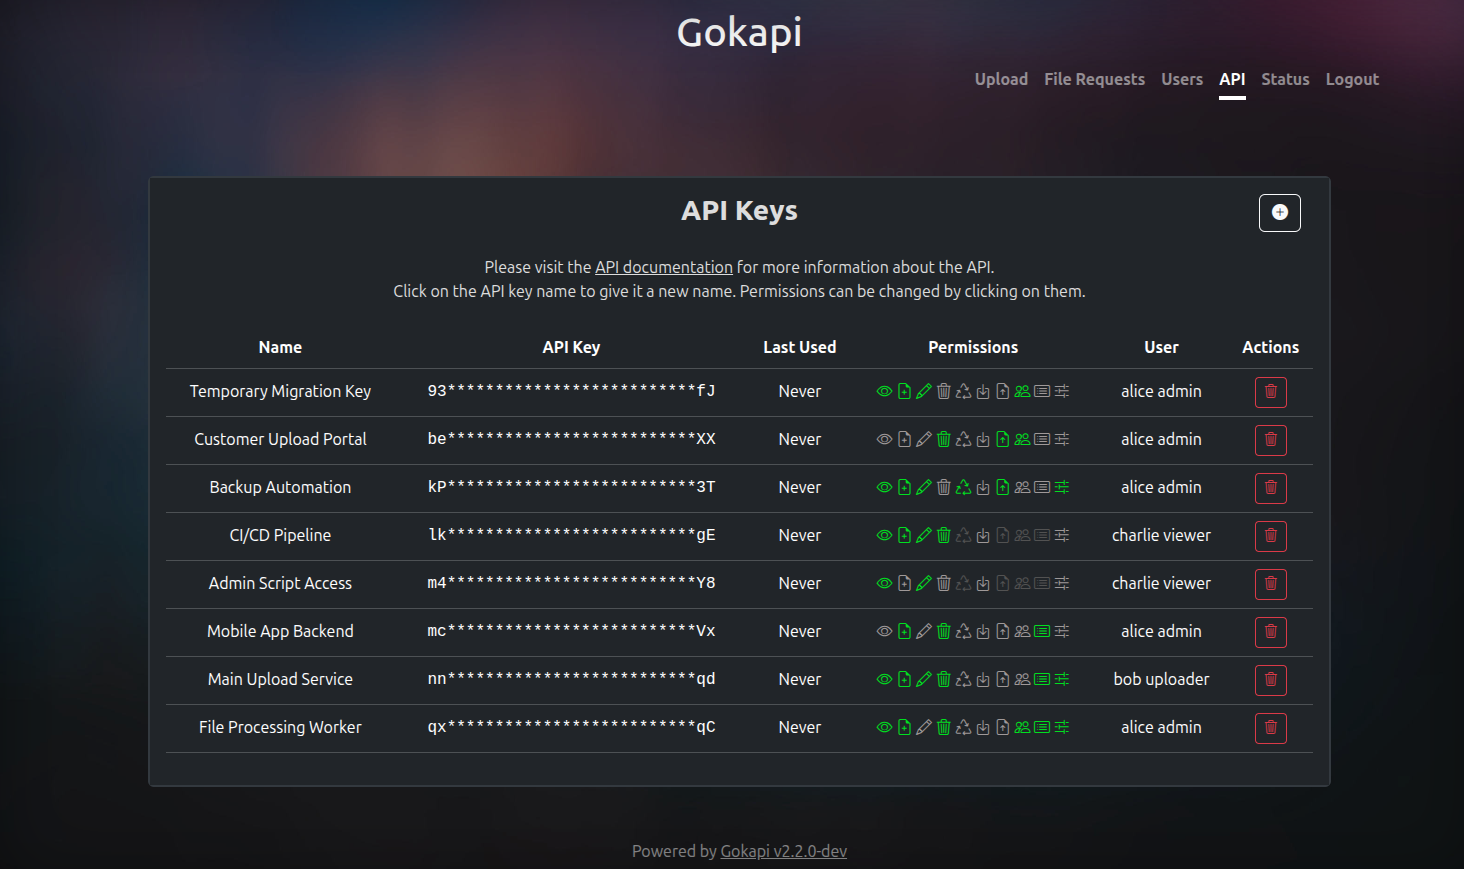Image resolution: width=1464 pixels, height=869 pixels.
Task: Toggle view permission eye for Mobile App Backend
Action: click(x=884, y=631)
